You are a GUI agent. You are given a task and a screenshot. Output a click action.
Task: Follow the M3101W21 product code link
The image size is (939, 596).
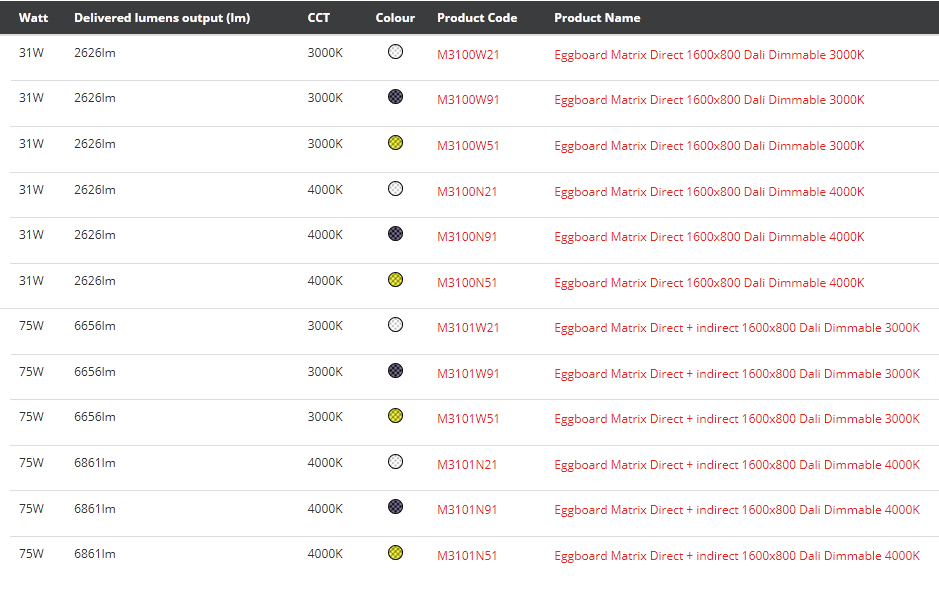tap(468, 328)
